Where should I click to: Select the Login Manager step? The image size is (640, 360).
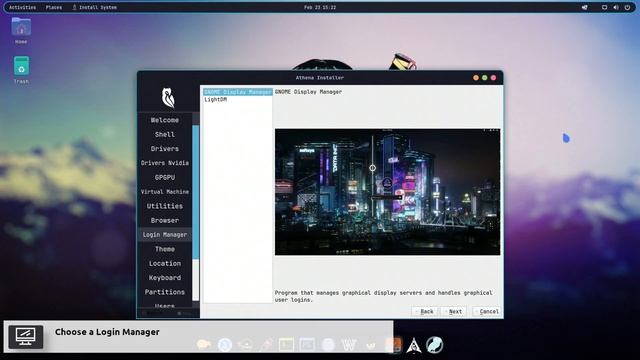point(164,235)
